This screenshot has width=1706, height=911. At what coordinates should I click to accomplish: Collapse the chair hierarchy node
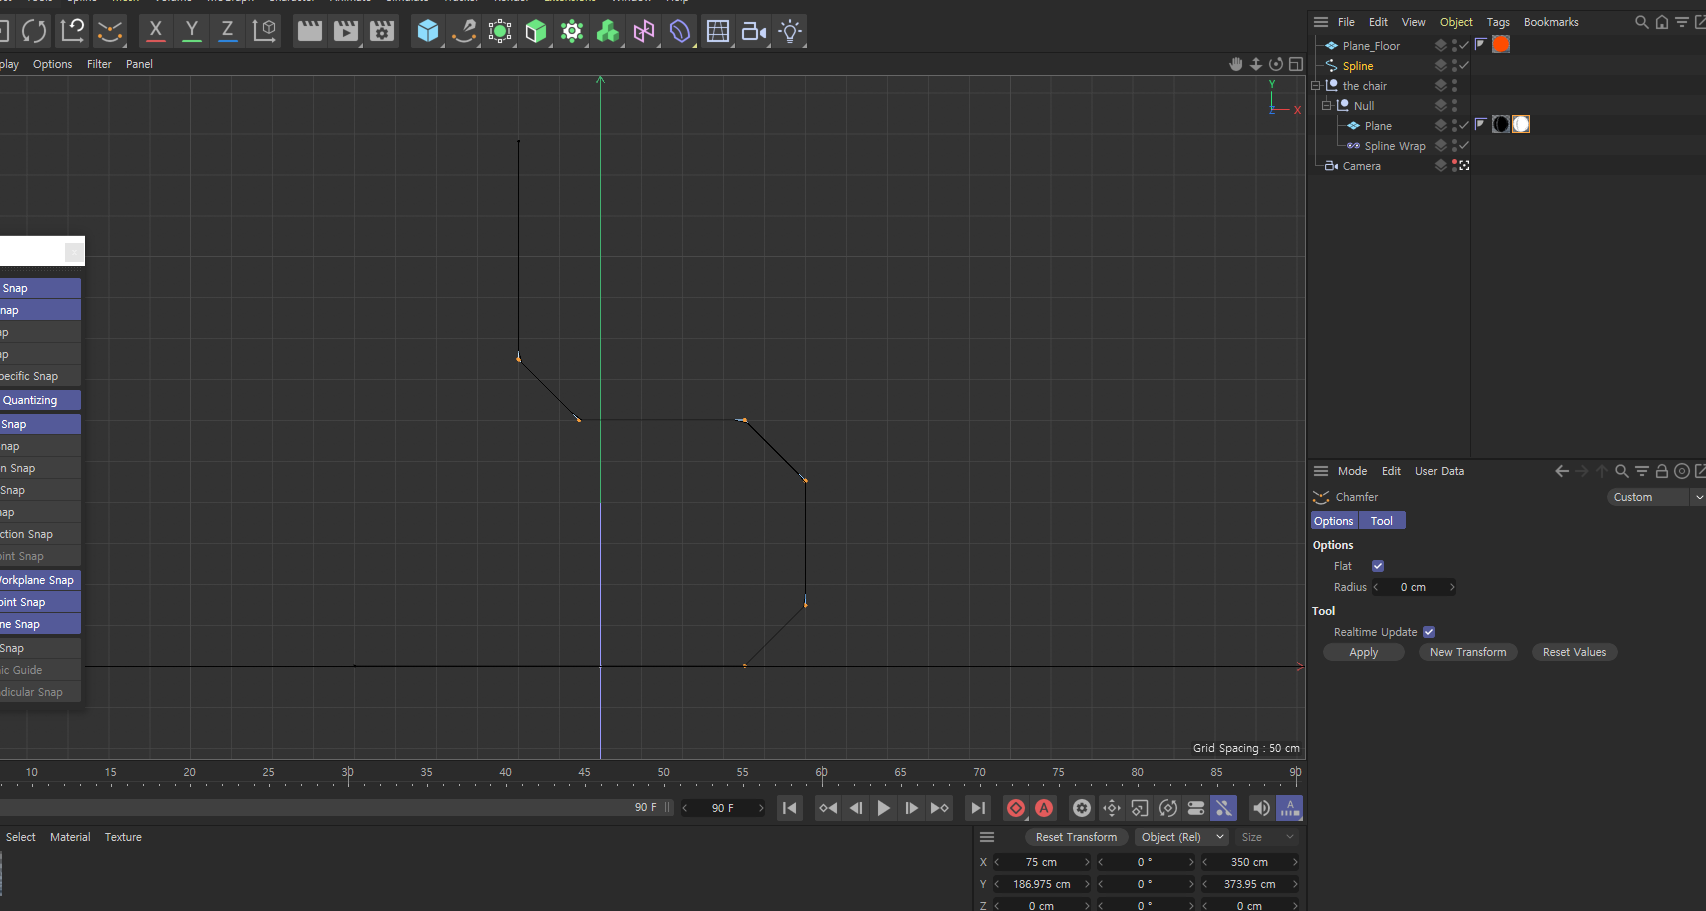1316,85
